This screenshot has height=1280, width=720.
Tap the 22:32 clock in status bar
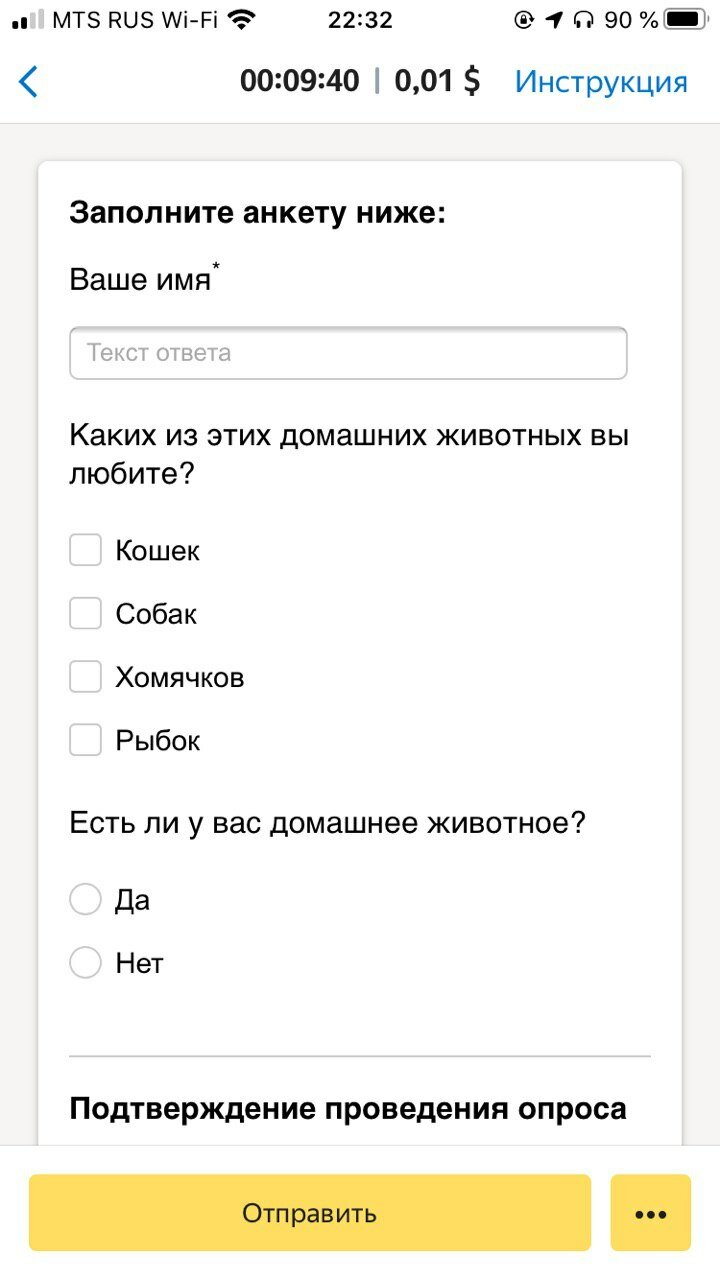(x=360, y=19)
